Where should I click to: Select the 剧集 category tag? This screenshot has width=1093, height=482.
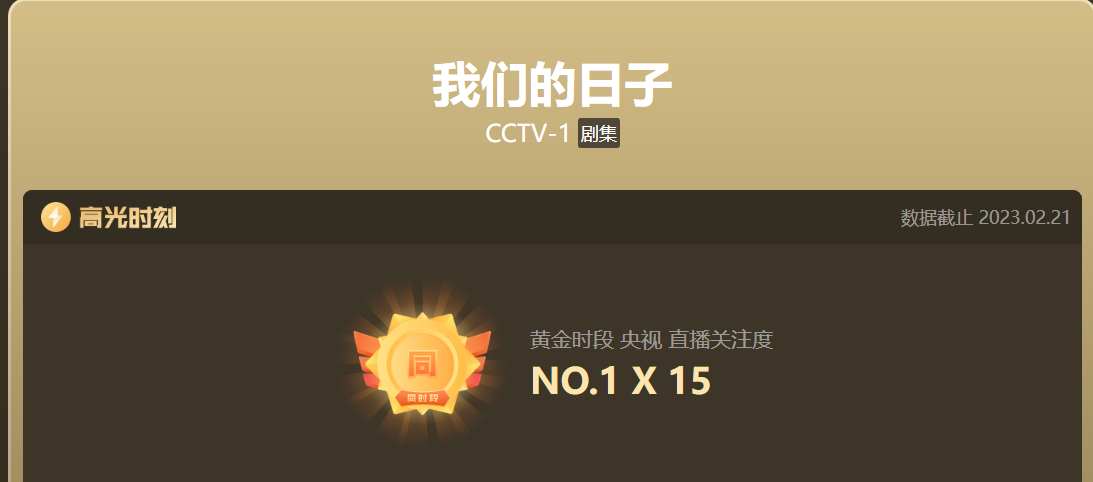(x=599, y=133)
